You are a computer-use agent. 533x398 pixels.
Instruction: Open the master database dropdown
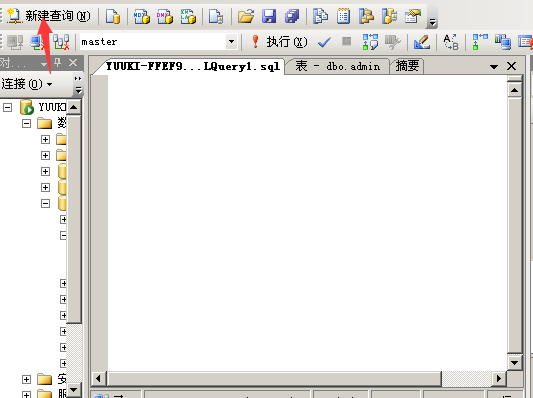coord(231,42)
